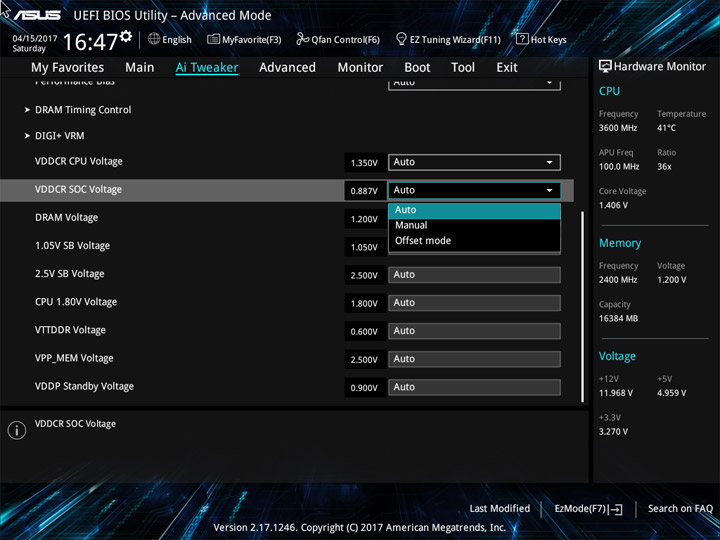Select Manual option in dropdown list

click(x=474, y=225)
